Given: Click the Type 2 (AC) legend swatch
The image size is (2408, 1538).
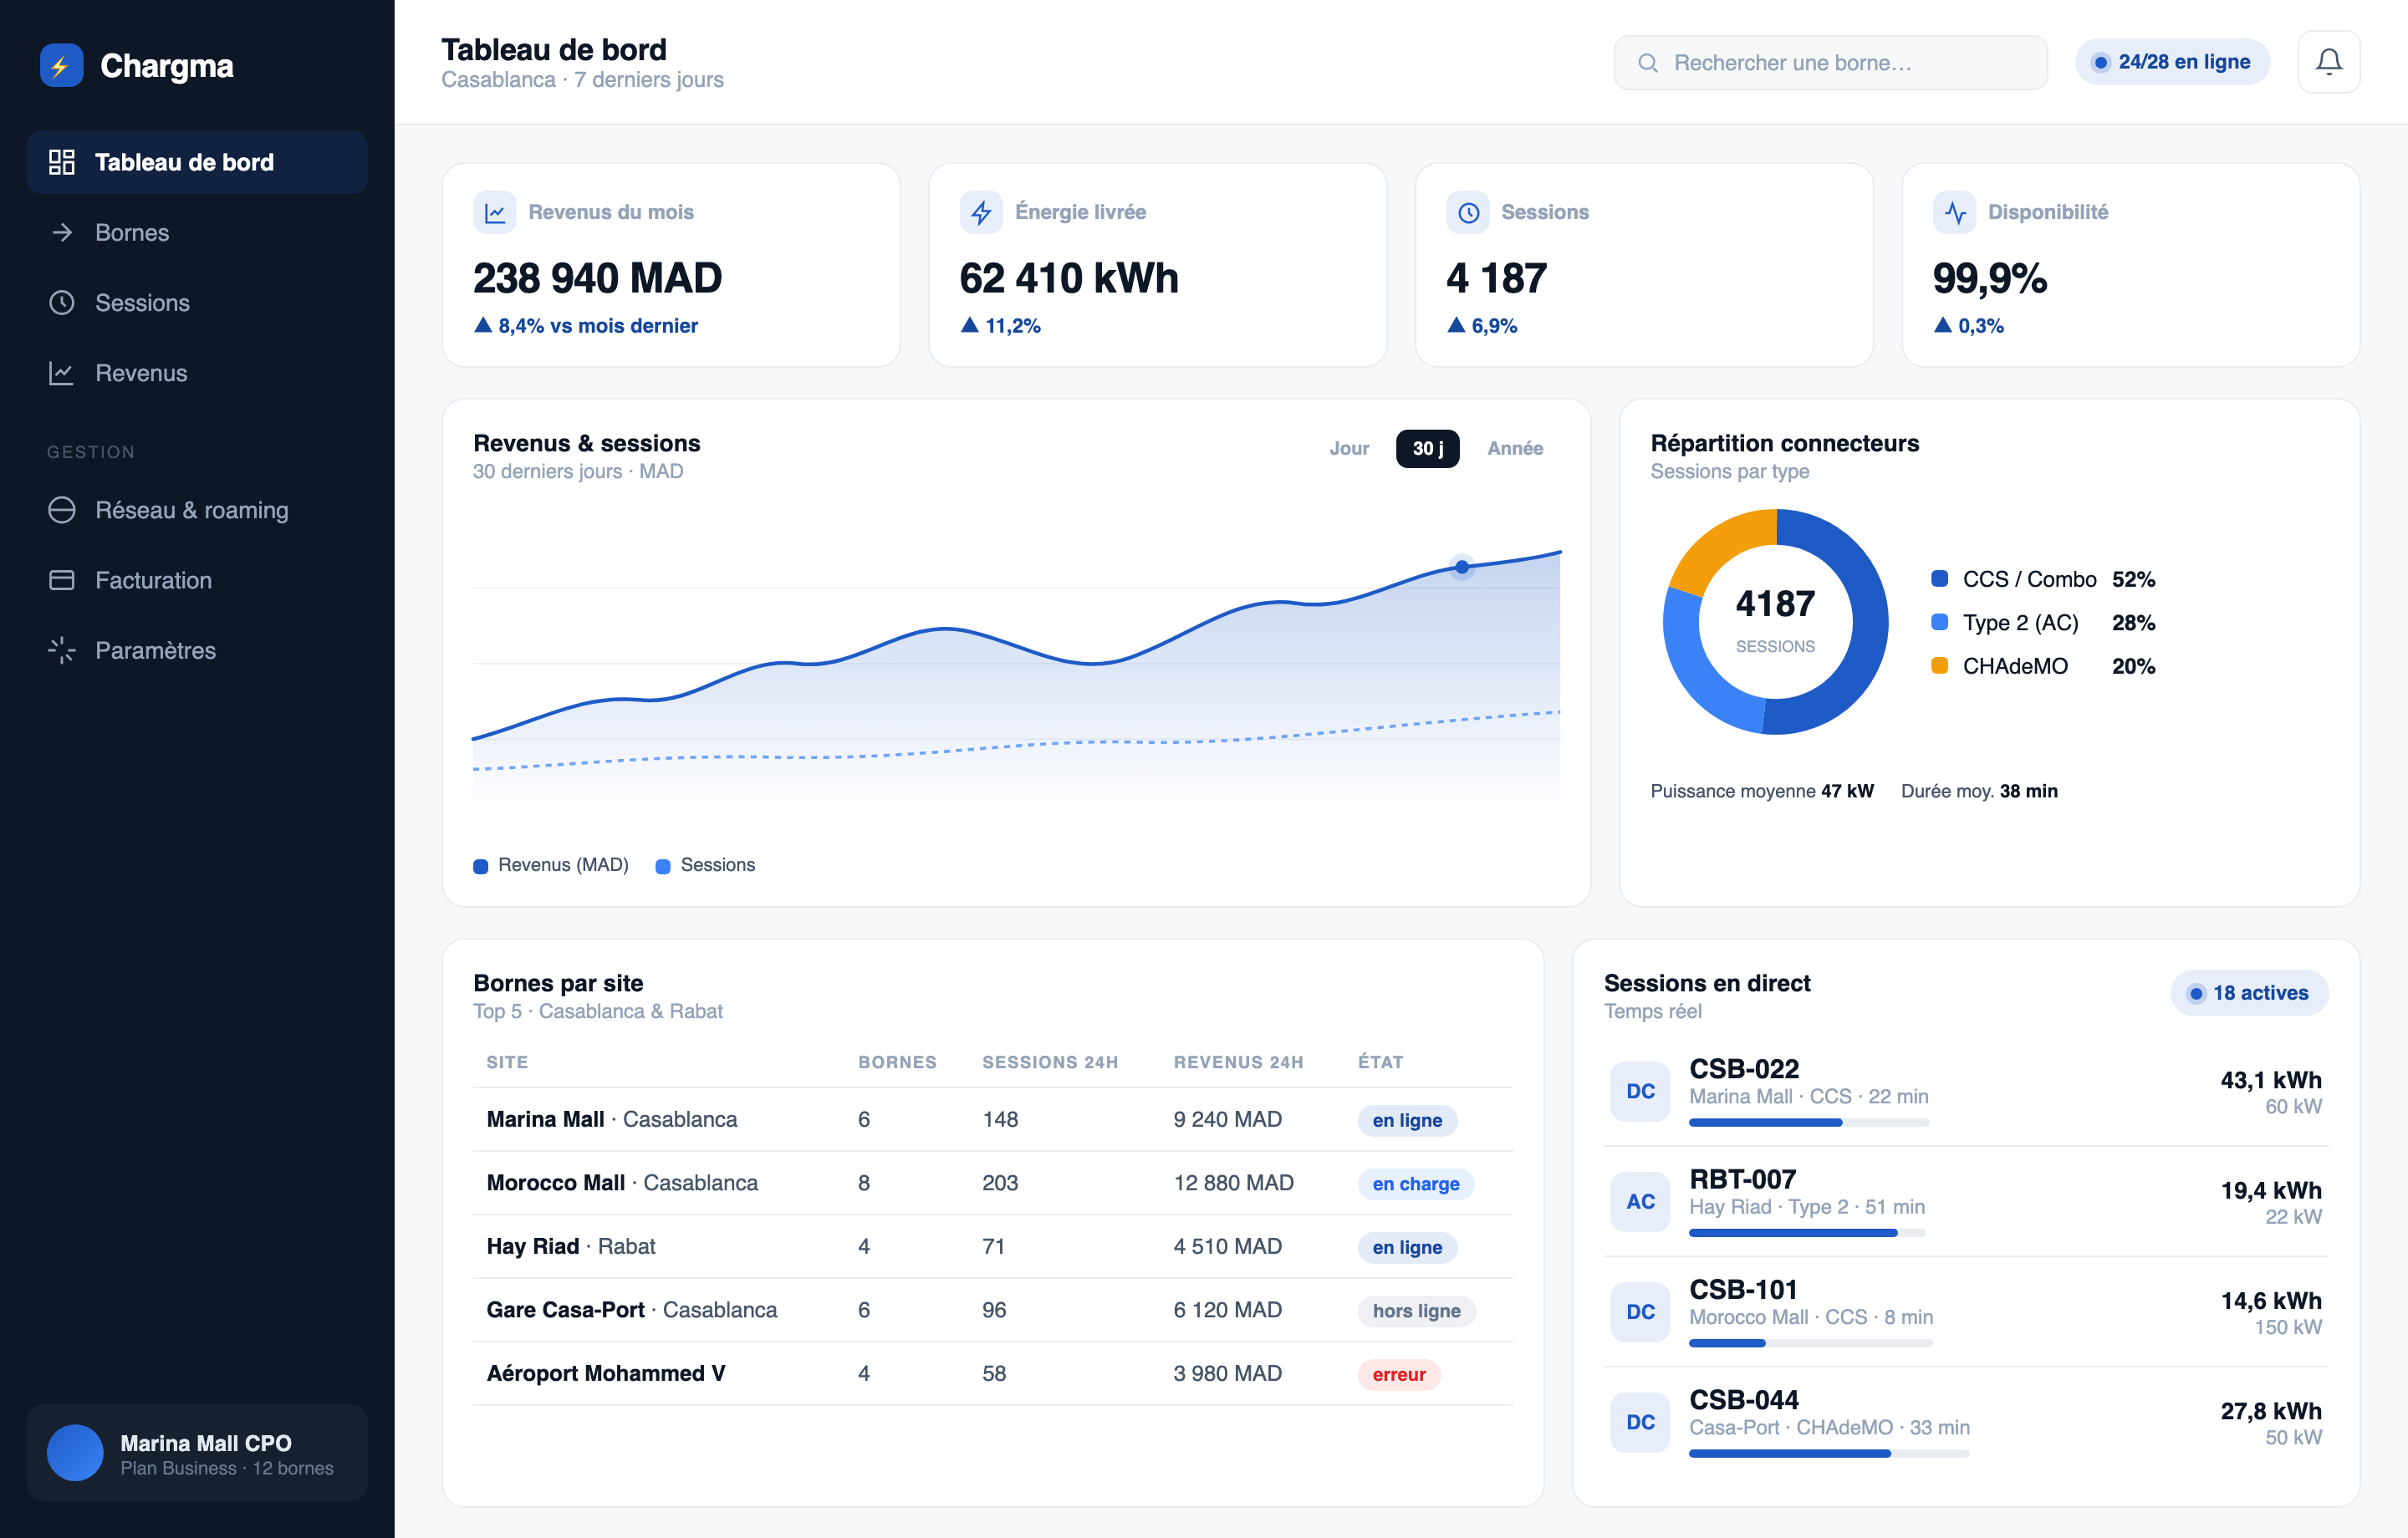Looking at the screenshot, I should pyautogui.click(x=1939, y=622).
